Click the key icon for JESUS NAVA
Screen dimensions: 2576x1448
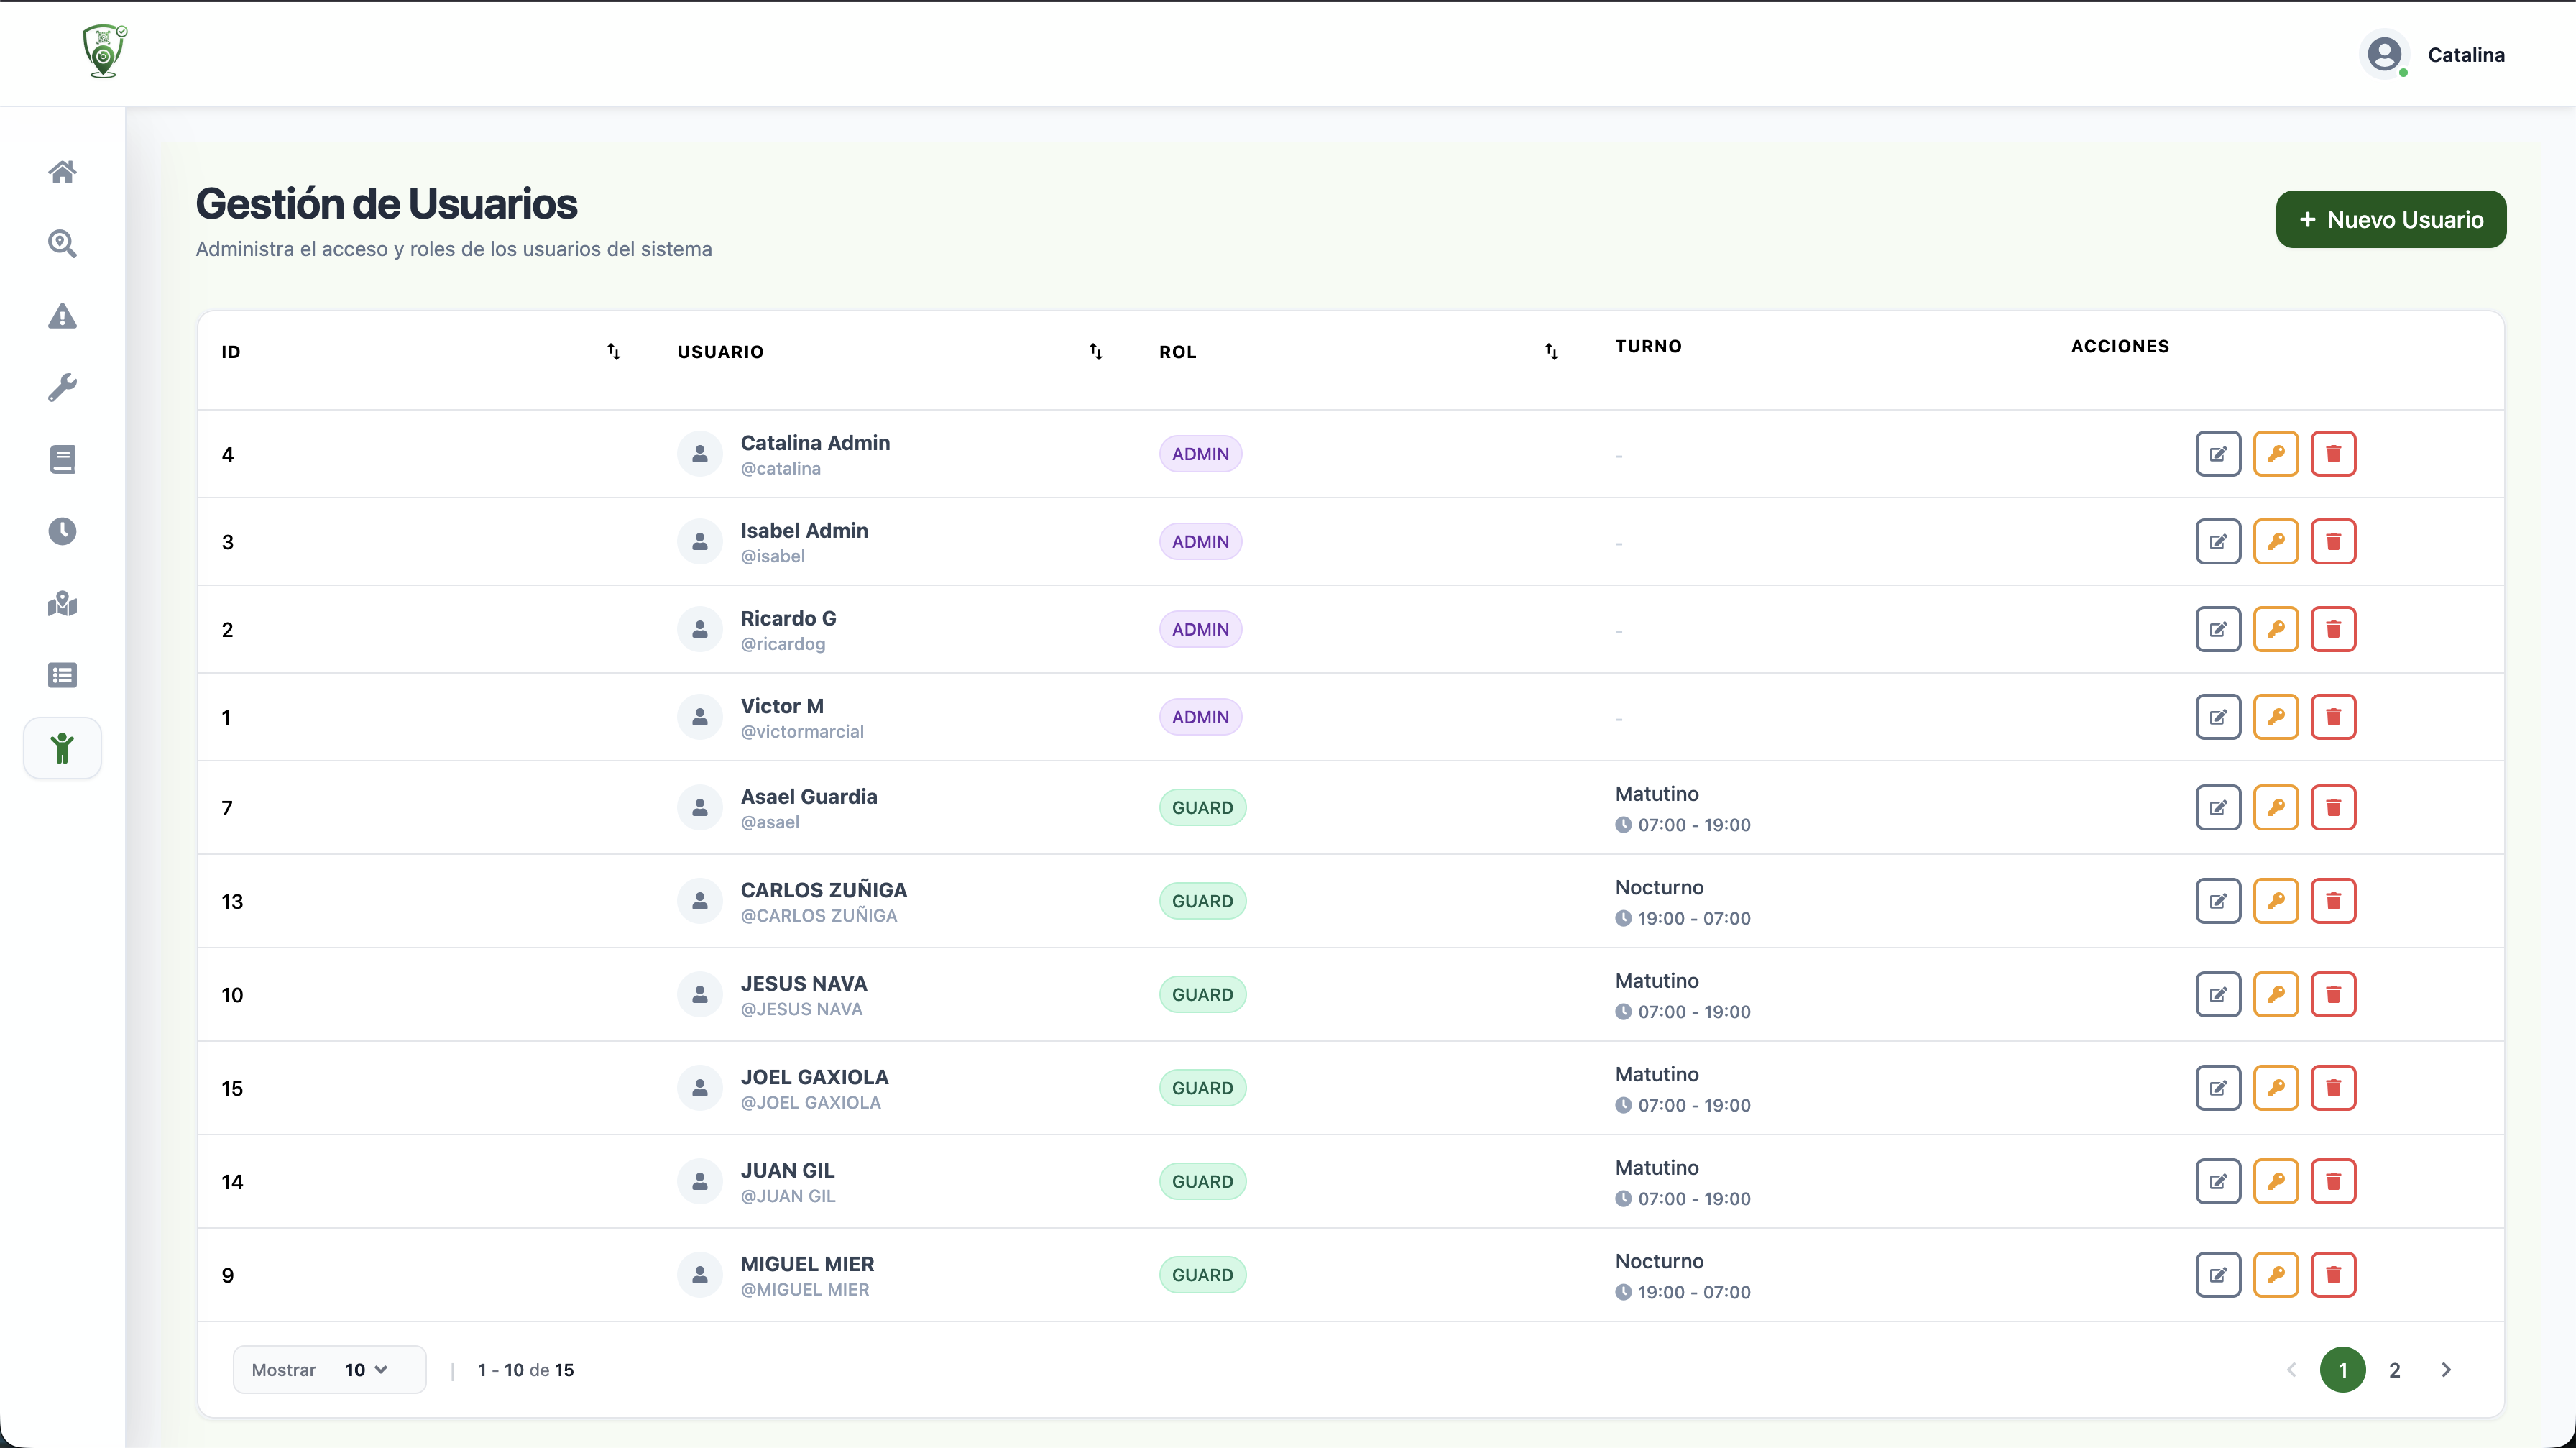coord(2275,995)
